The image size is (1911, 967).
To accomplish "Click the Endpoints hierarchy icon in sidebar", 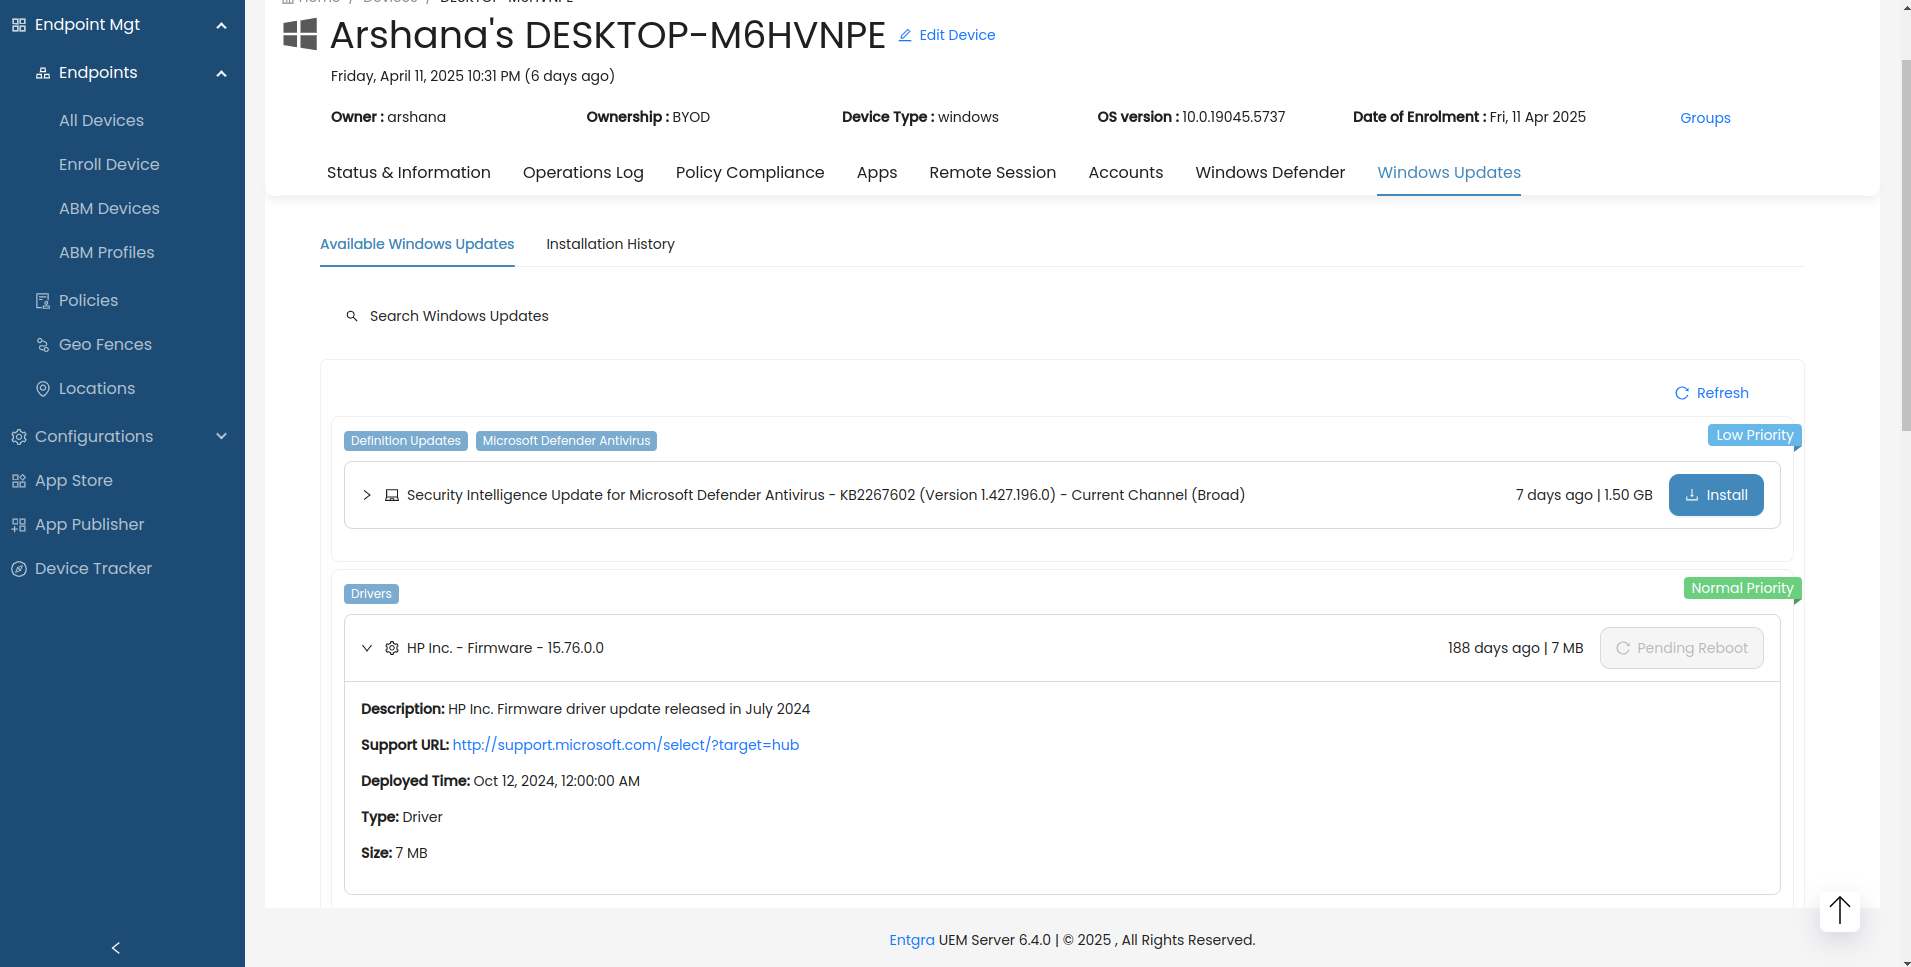I will (43, 73).
